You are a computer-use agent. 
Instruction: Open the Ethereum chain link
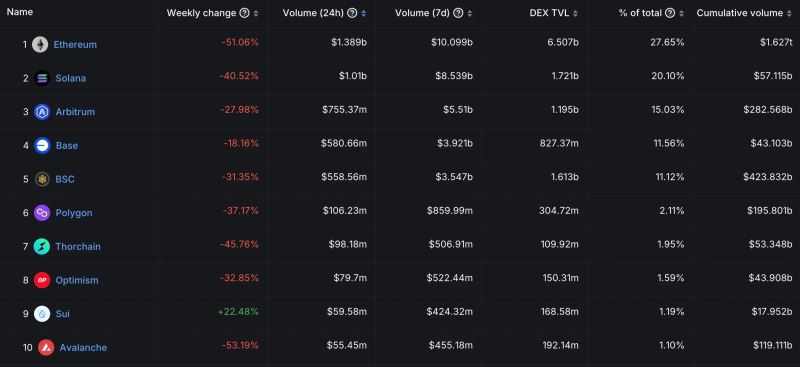pyautogui.click(x=75, y=44)
